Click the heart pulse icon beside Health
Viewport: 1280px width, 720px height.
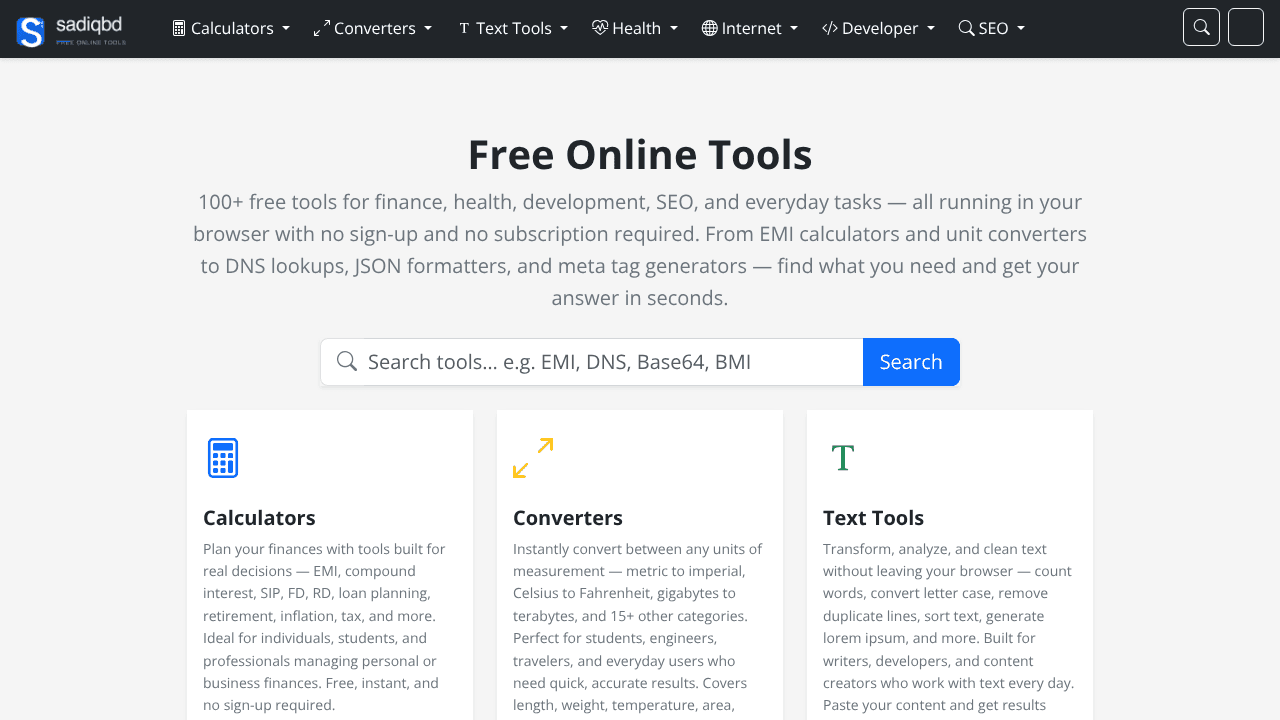[600, 28]
